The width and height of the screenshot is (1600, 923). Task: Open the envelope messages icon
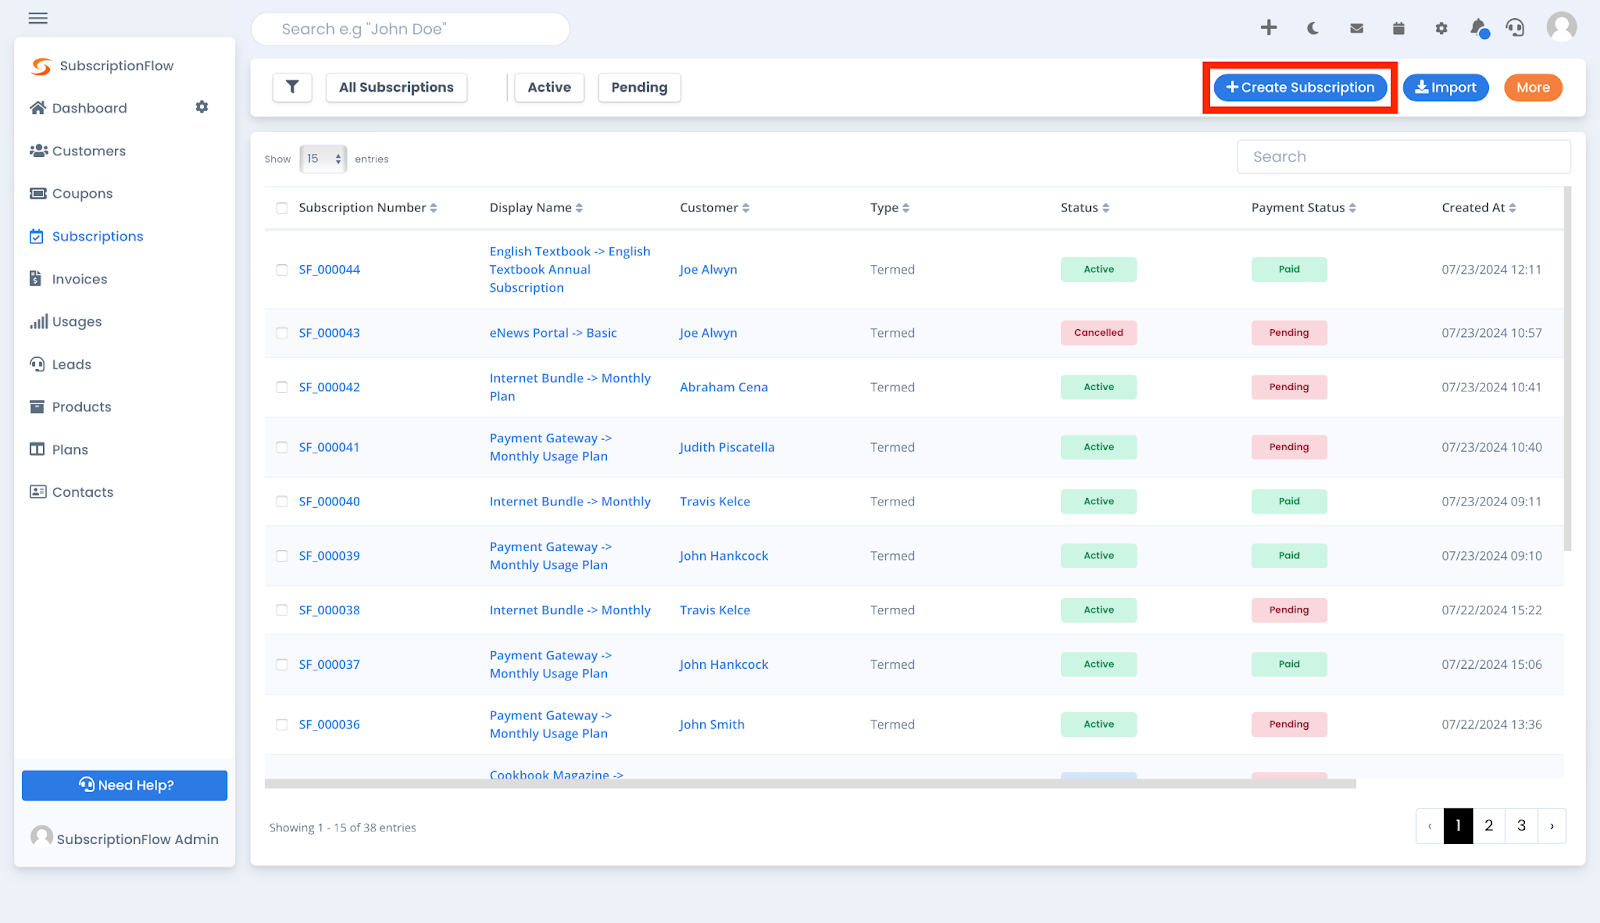tap(1356, 28)
